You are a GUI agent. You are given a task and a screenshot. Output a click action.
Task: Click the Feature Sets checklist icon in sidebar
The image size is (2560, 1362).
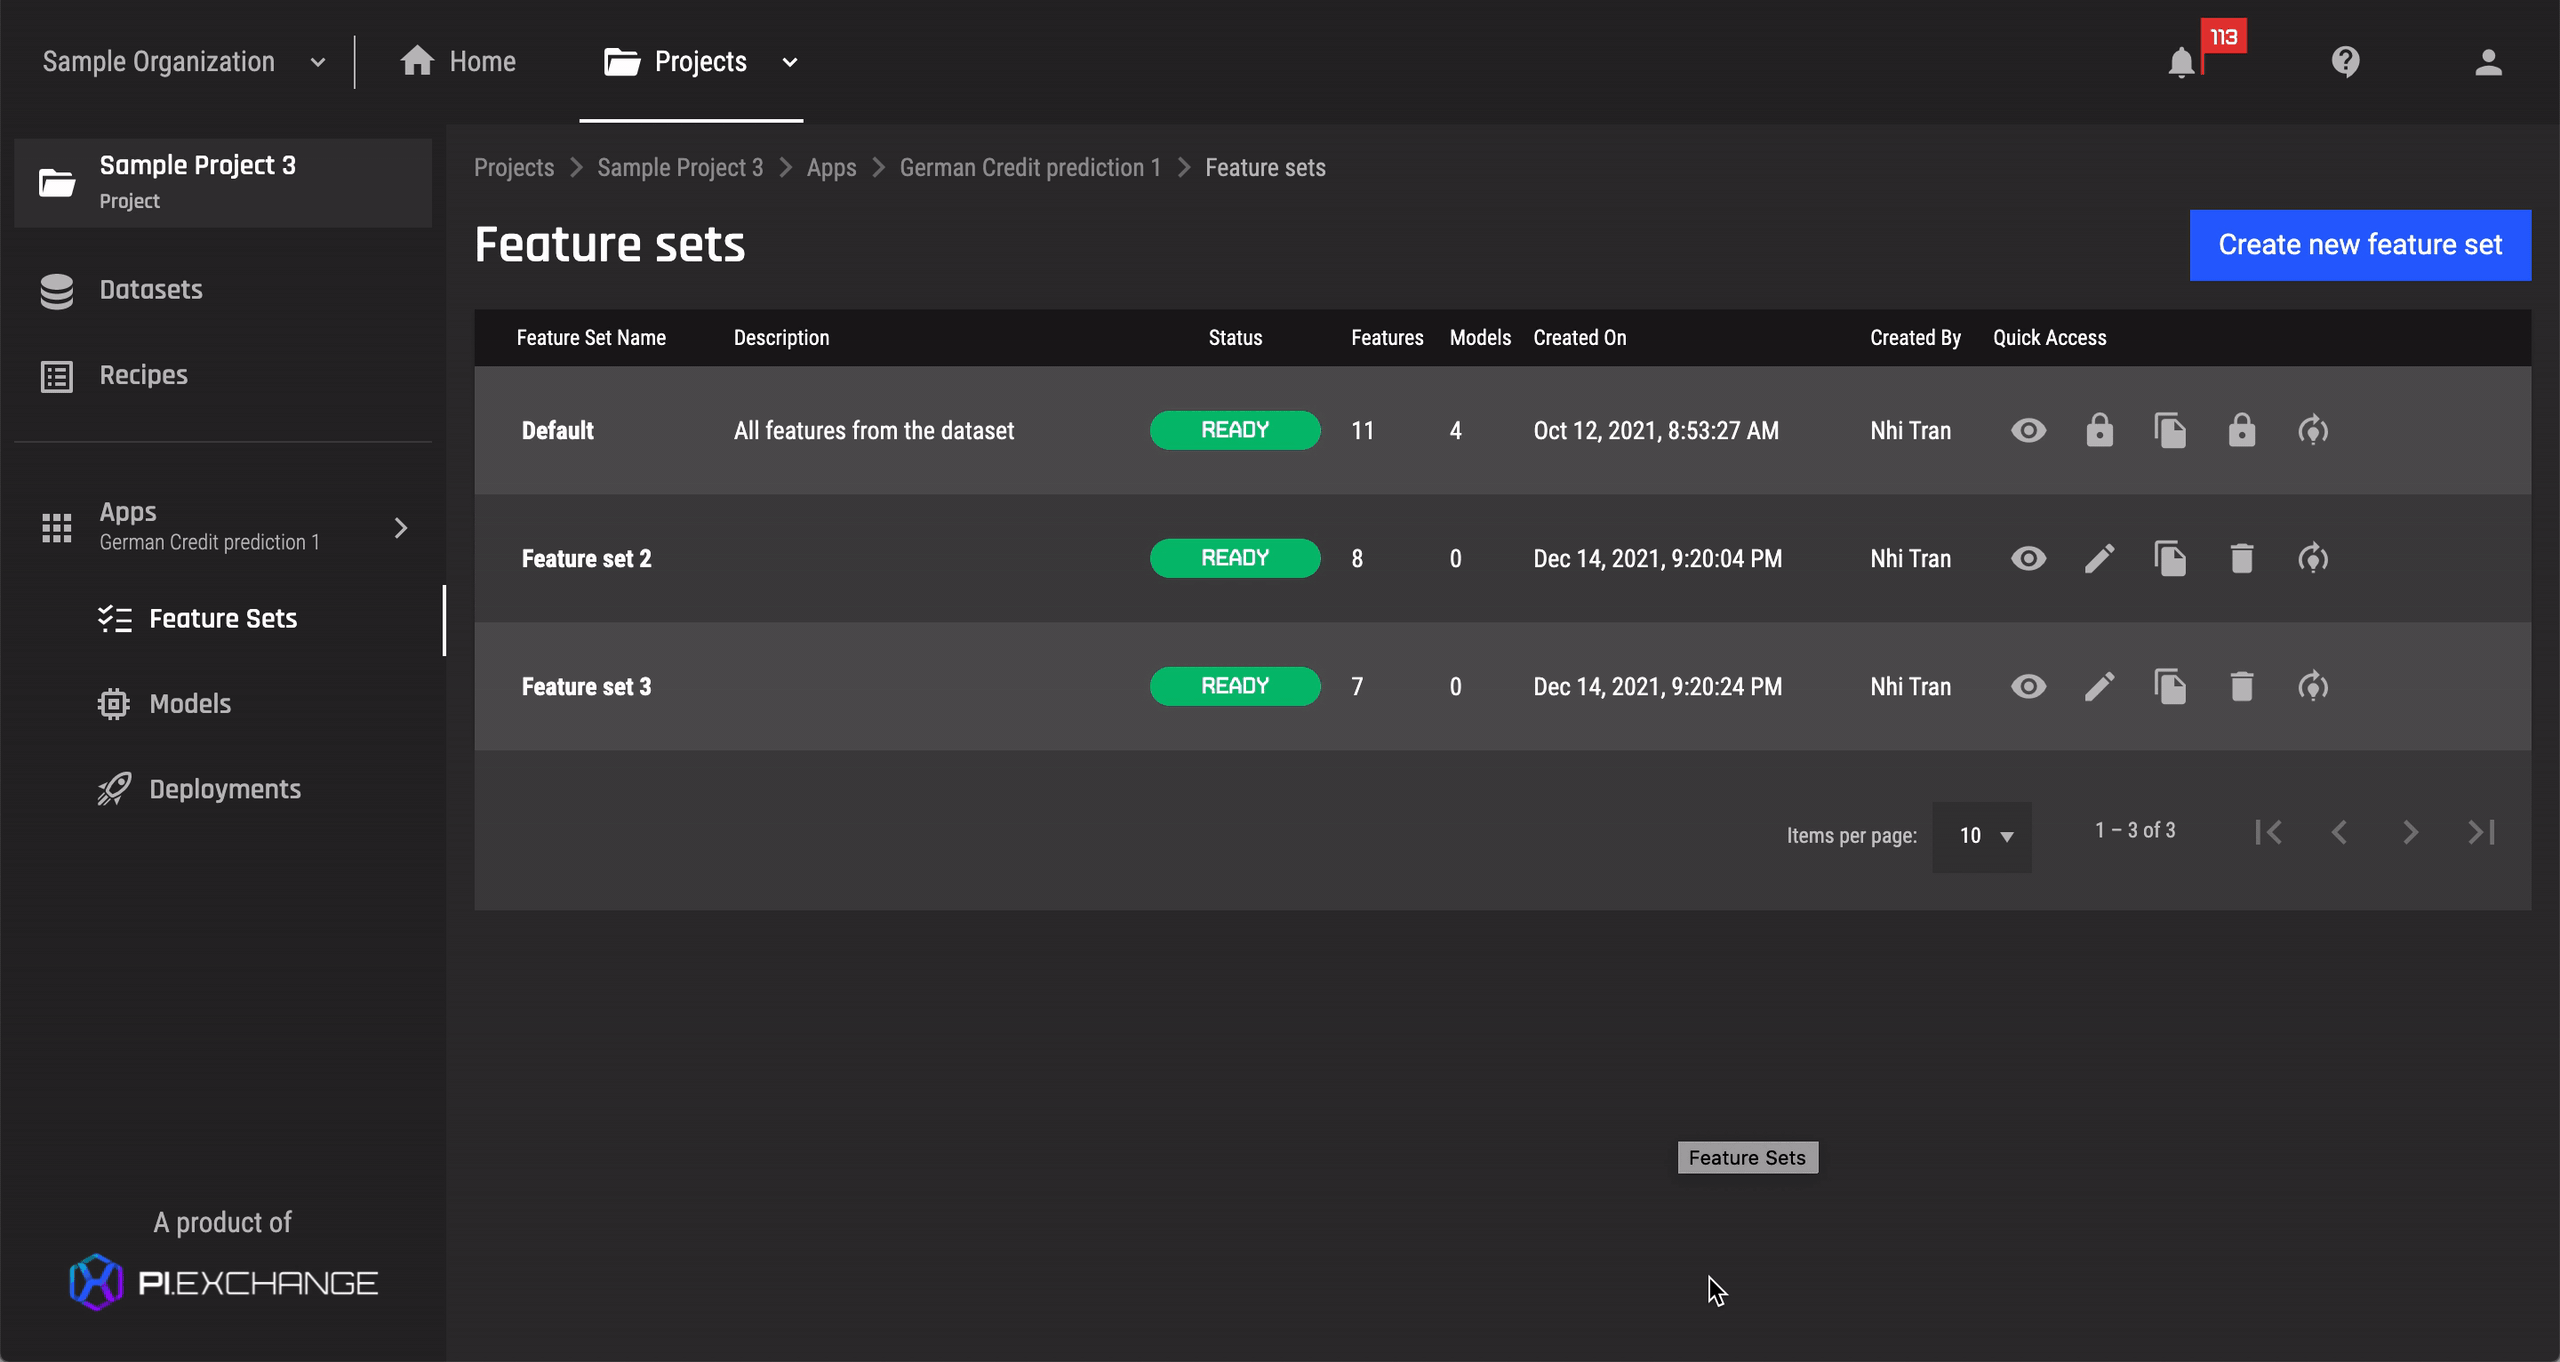pos(115,619)
